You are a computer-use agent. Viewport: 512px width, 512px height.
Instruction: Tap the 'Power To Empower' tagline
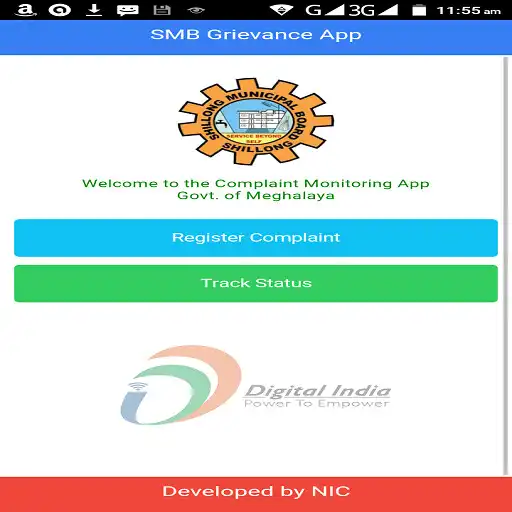point(317,404)
